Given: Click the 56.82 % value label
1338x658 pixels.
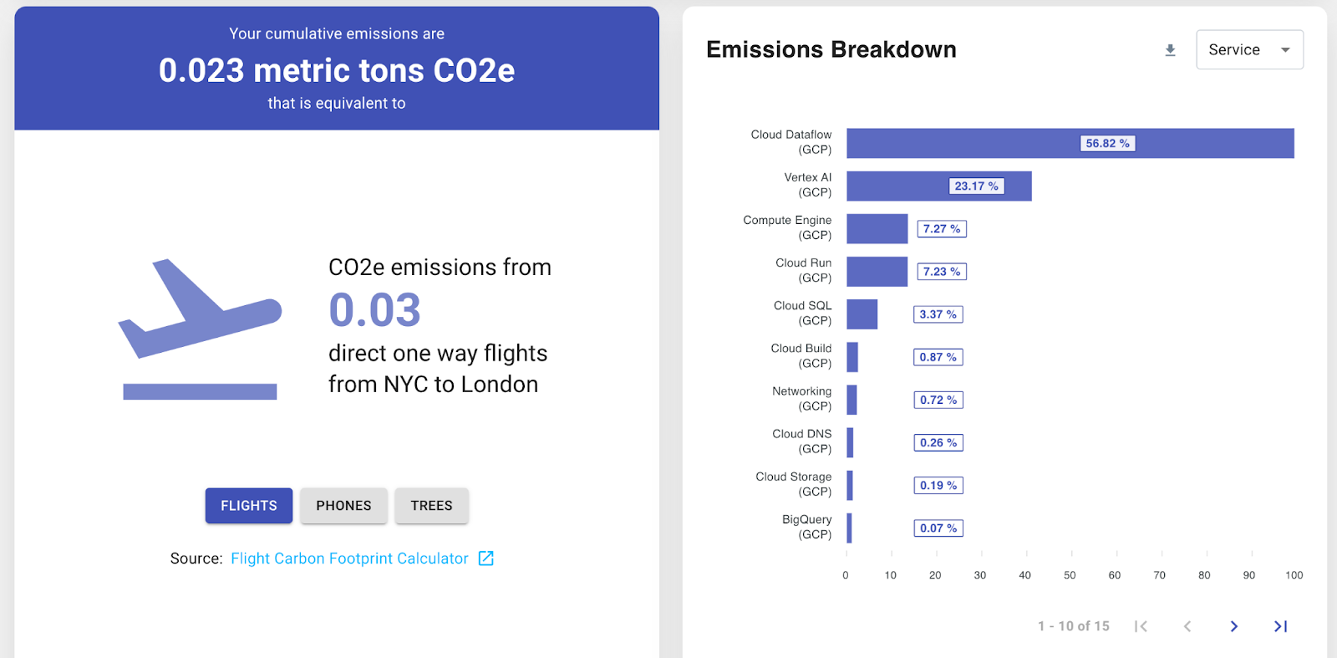Looking at the screenshot, I should (x=1108, y=143).
